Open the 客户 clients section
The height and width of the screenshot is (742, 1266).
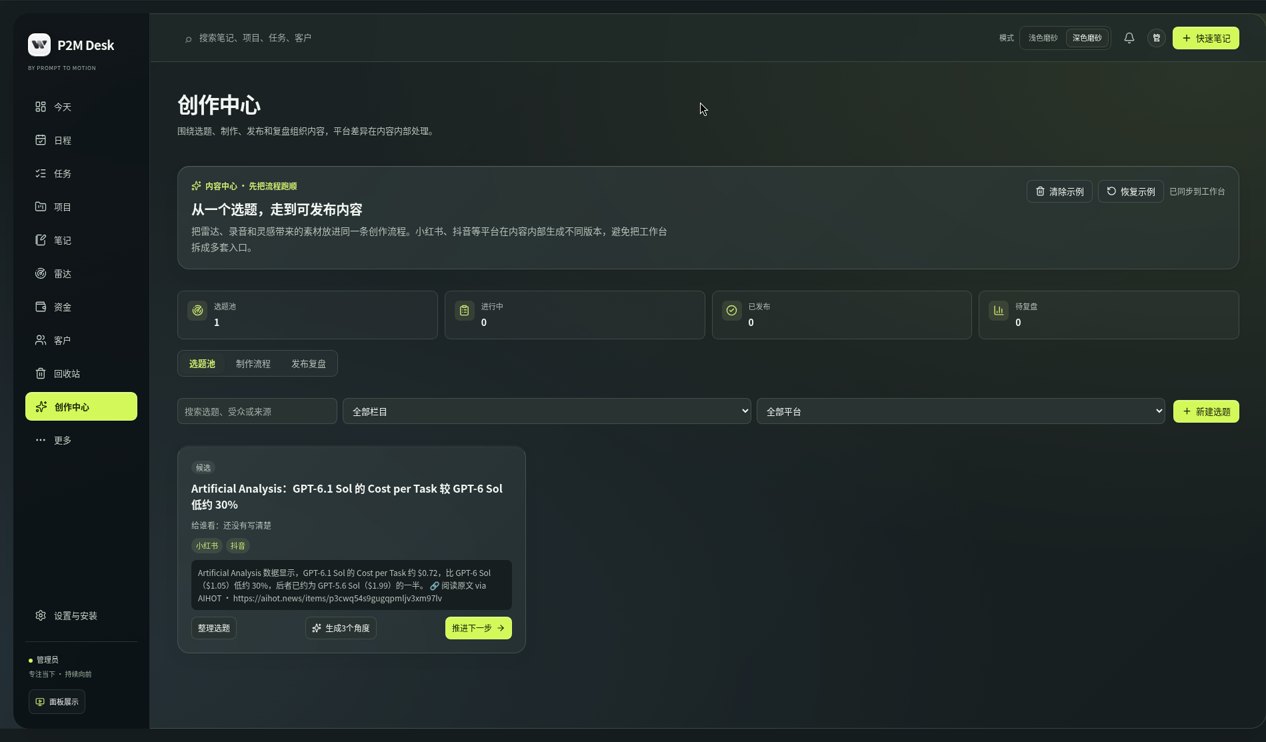pos(81,340)
